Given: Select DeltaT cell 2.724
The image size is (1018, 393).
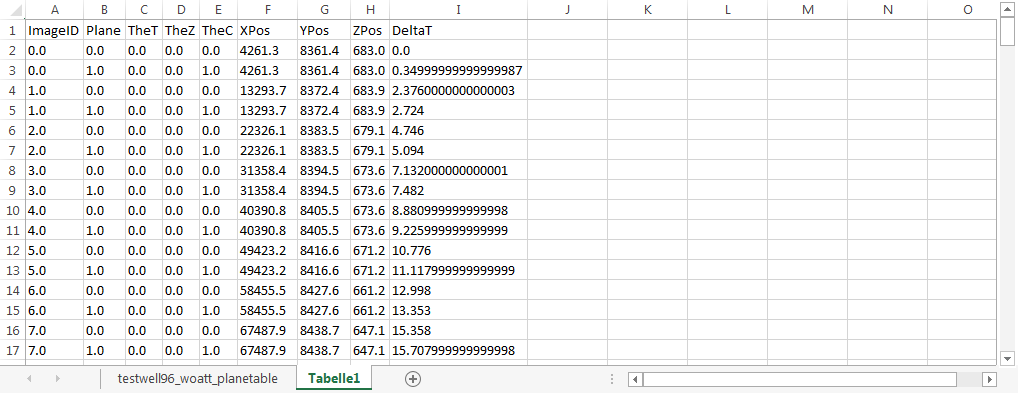Looking at the screenshot, I should click(458, 110).
